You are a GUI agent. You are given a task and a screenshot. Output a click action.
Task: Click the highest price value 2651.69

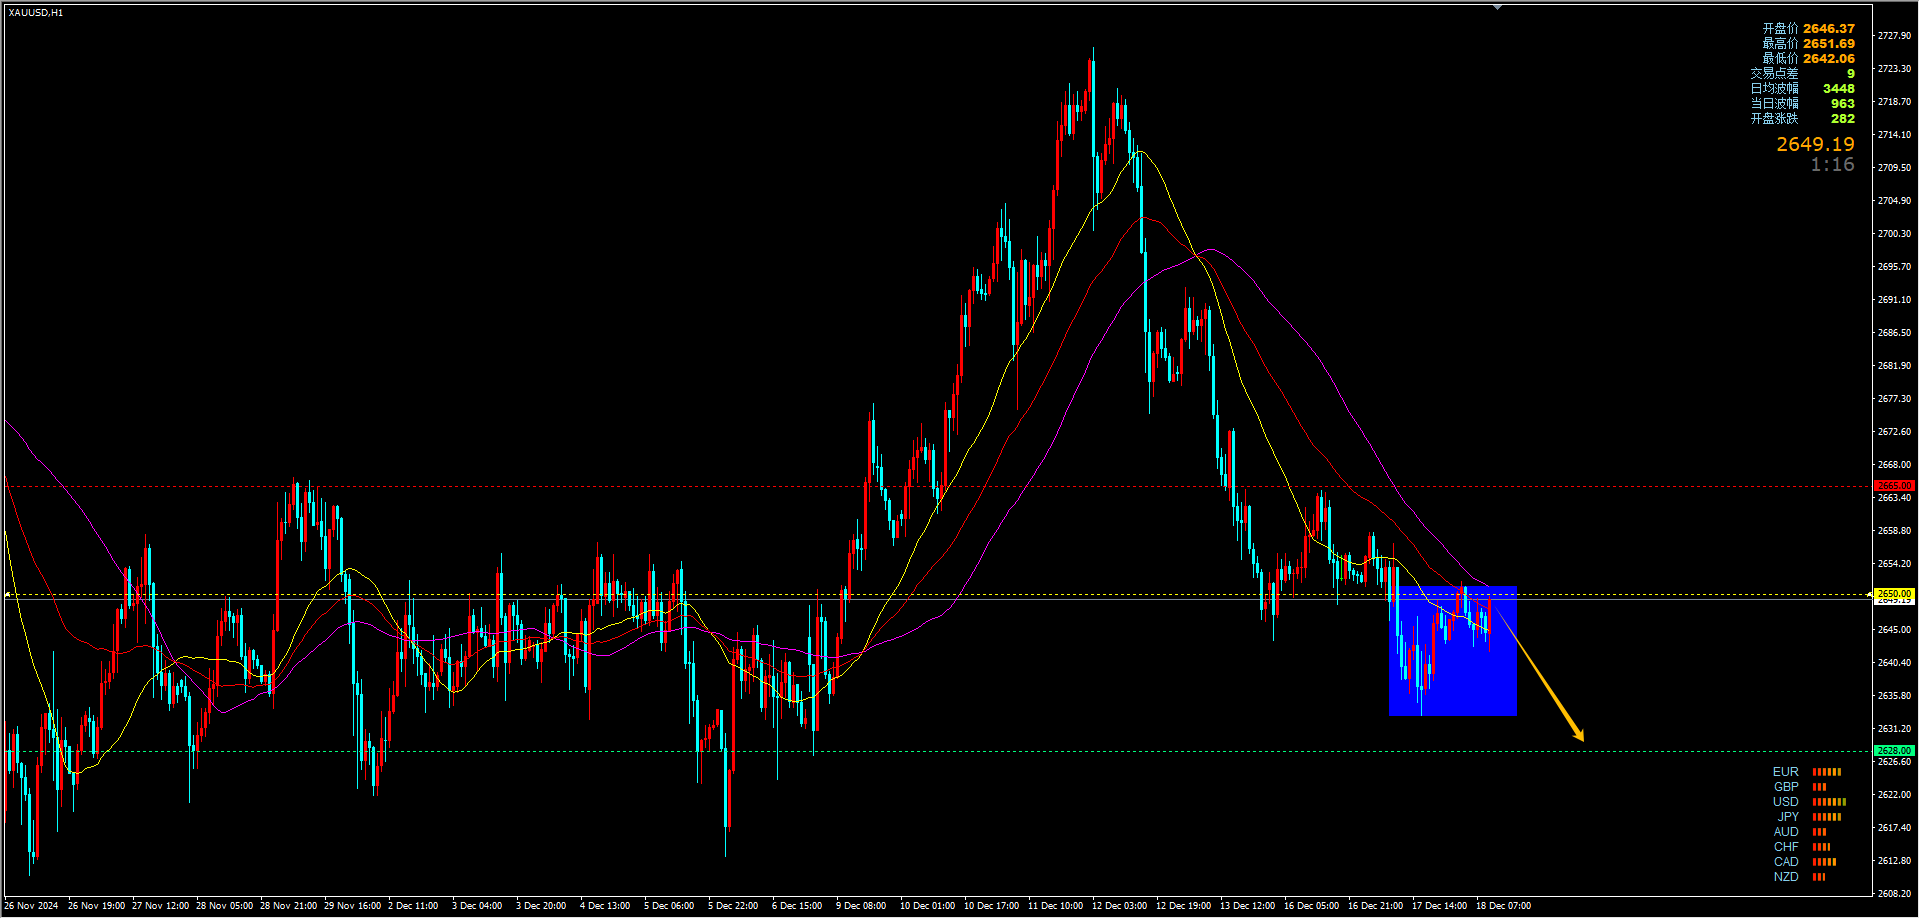tap(1829, 44)
